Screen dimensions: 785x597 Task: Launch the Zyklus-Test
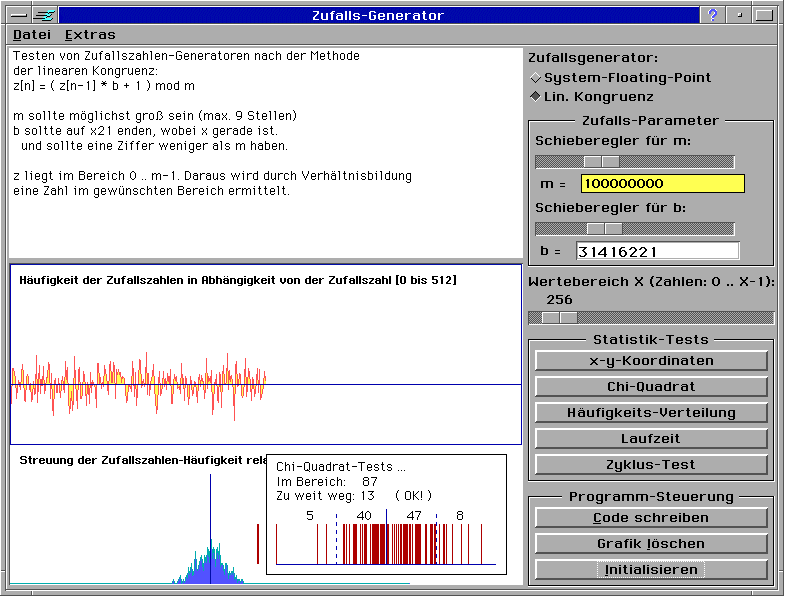[651, 465]
